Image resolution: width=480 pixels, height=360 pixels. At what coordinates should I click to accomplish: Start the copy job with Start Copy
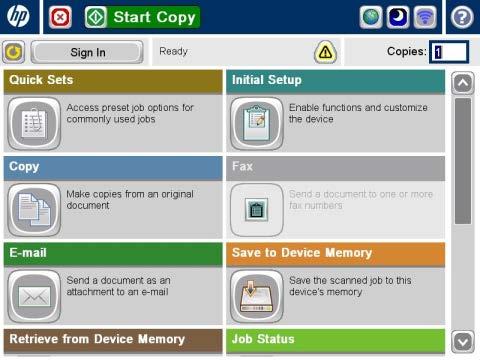(x=143, y=17)
